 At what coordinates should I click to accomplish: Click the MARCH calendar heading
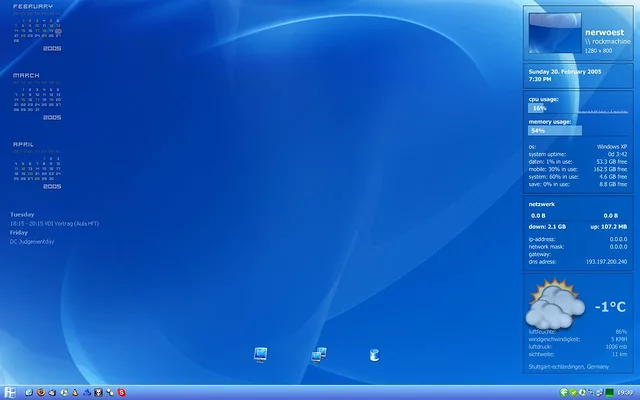[x=26, y=76]
